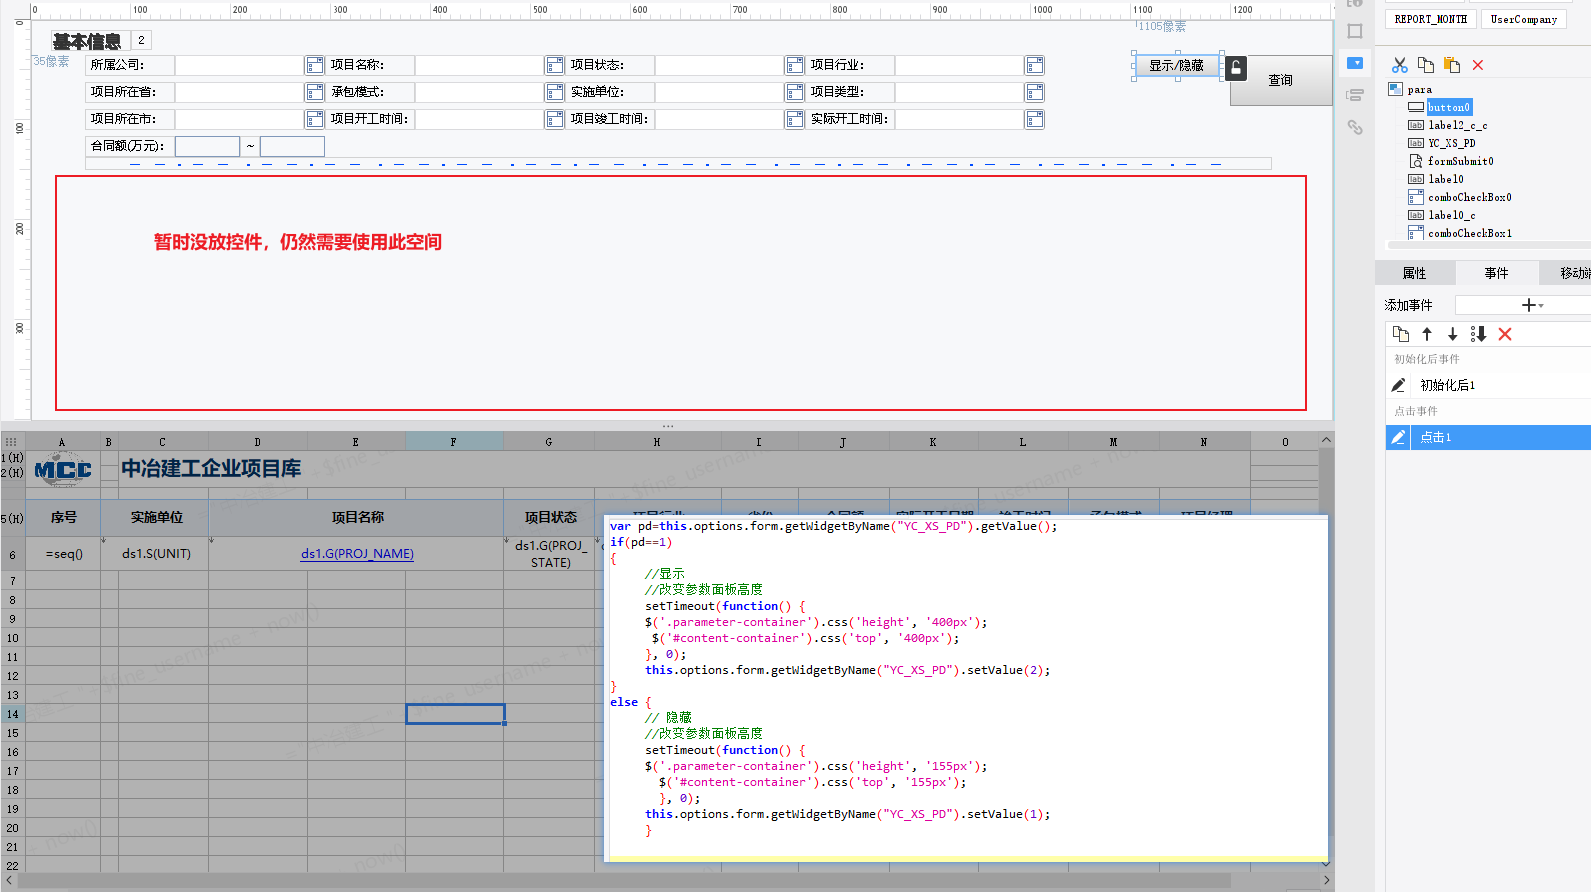Click the 显示/隐藏 button

(x=1176, y=66)
